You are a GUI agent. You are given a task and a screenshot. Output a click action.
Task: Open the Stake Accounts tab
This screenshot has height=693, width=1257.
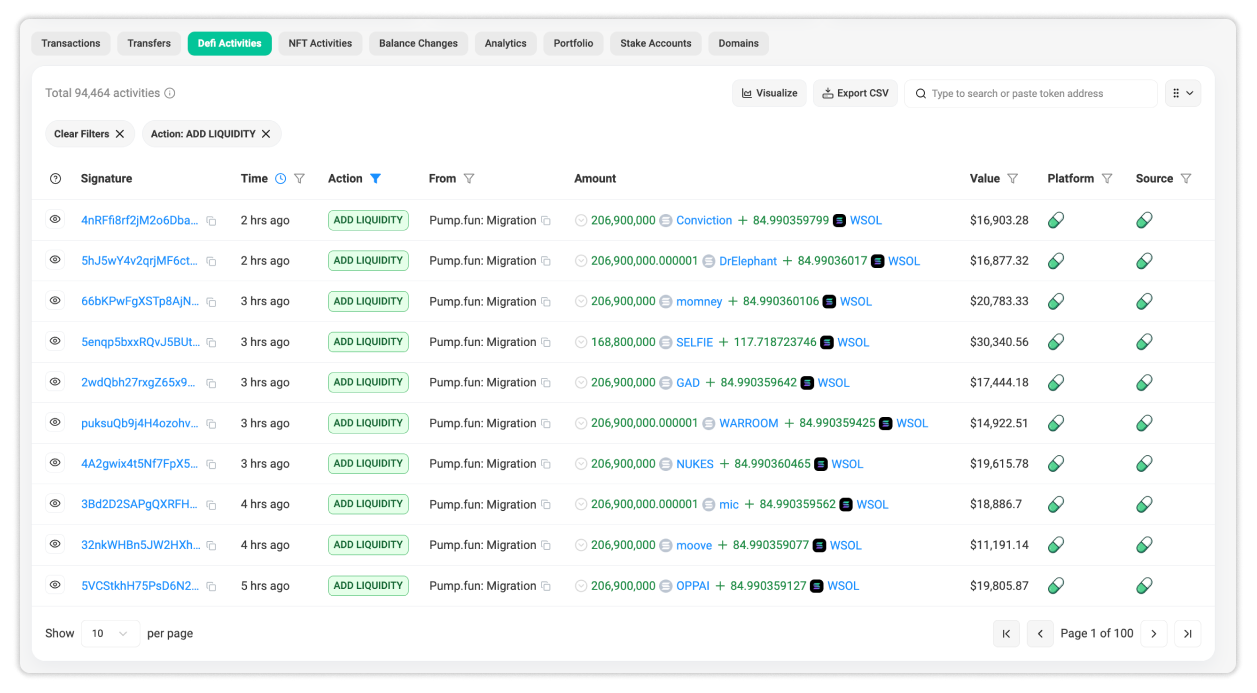click(x=655, y=44)
